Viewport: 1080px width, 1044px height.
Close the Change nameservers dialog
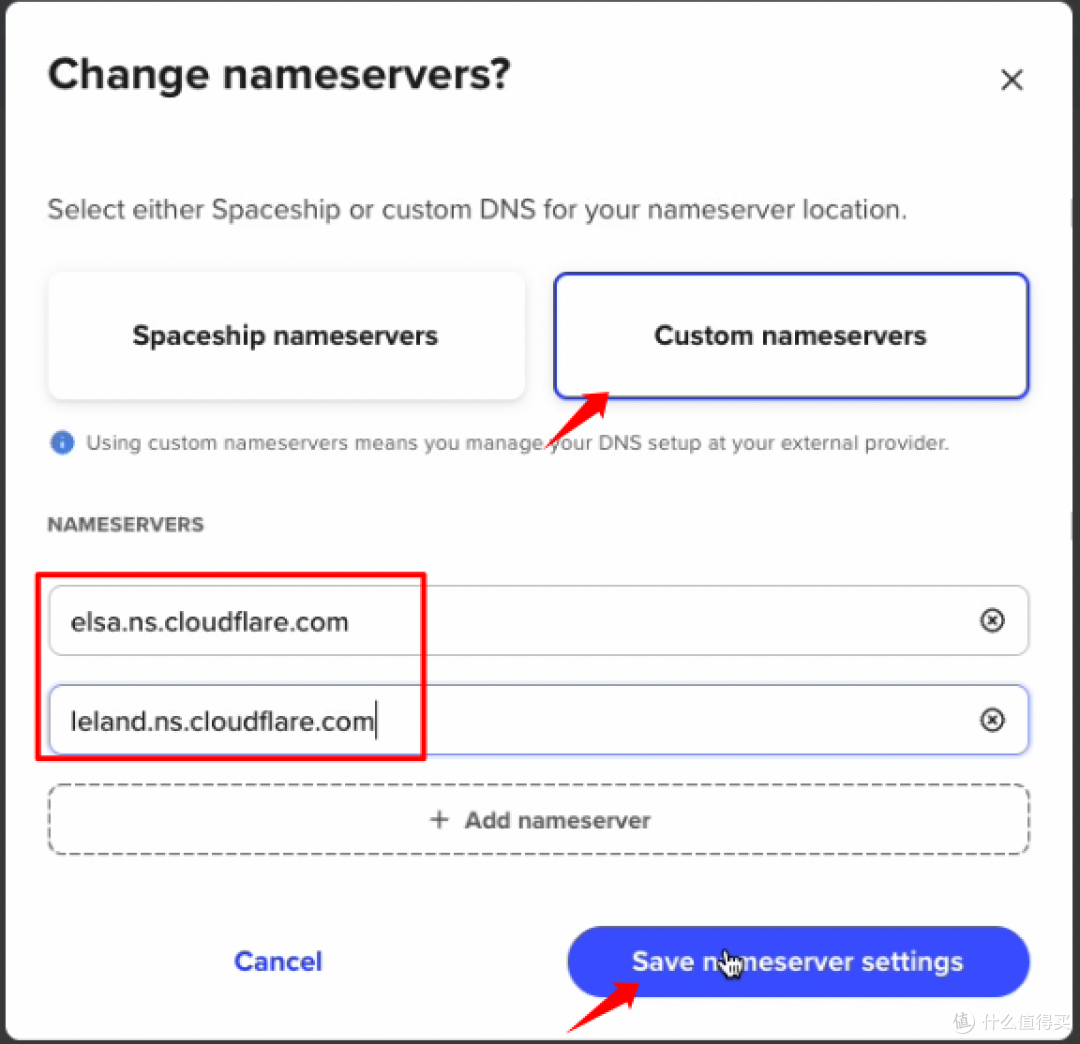(x=1012, y=81)
